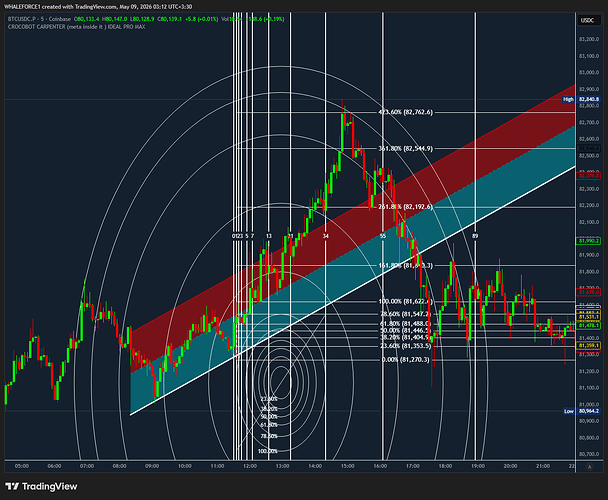Click the 83,200.0 price axis label
Screen dimensions: 608x500
pyautogui.click(x=589, y=39)
